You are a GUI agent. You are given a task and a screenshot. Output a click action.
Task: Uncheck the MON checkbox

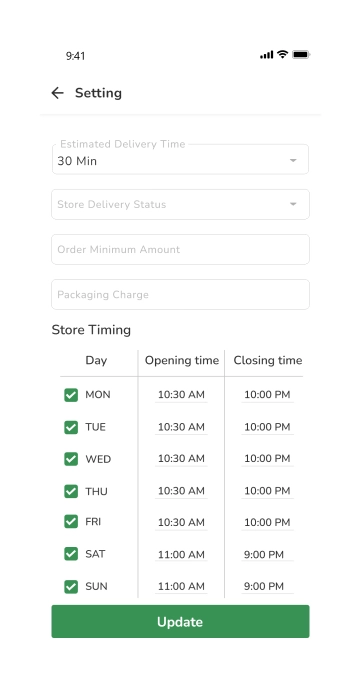[x=71, y=395]
